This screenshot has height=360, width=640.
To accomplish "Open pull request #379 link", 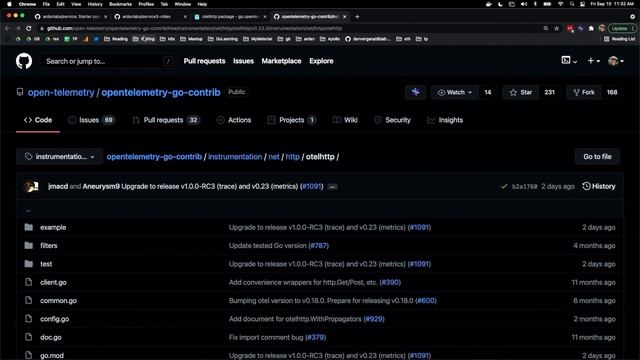I will pos(316,338).
